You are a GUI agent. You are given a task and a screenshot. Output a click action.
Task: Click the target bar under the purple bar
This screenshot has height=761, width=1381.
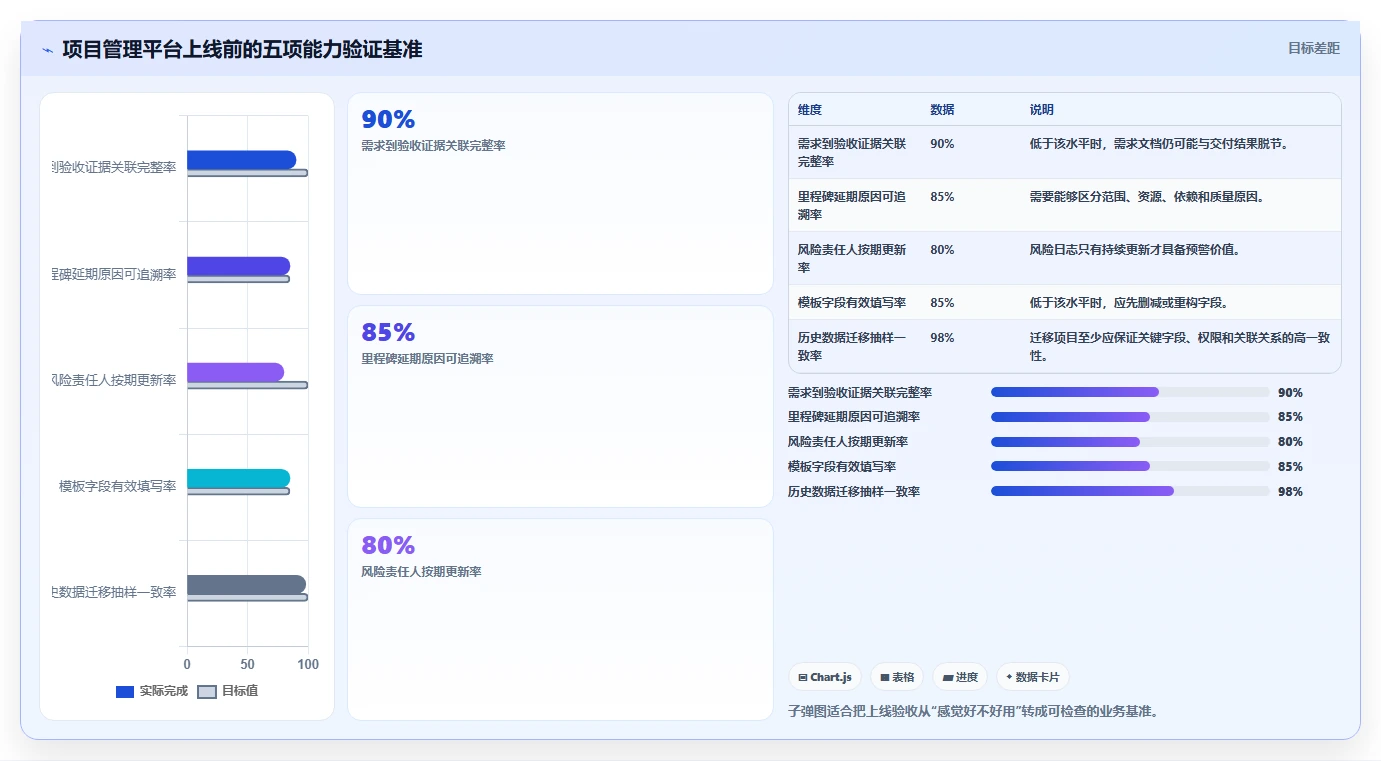tap(247, 385)
